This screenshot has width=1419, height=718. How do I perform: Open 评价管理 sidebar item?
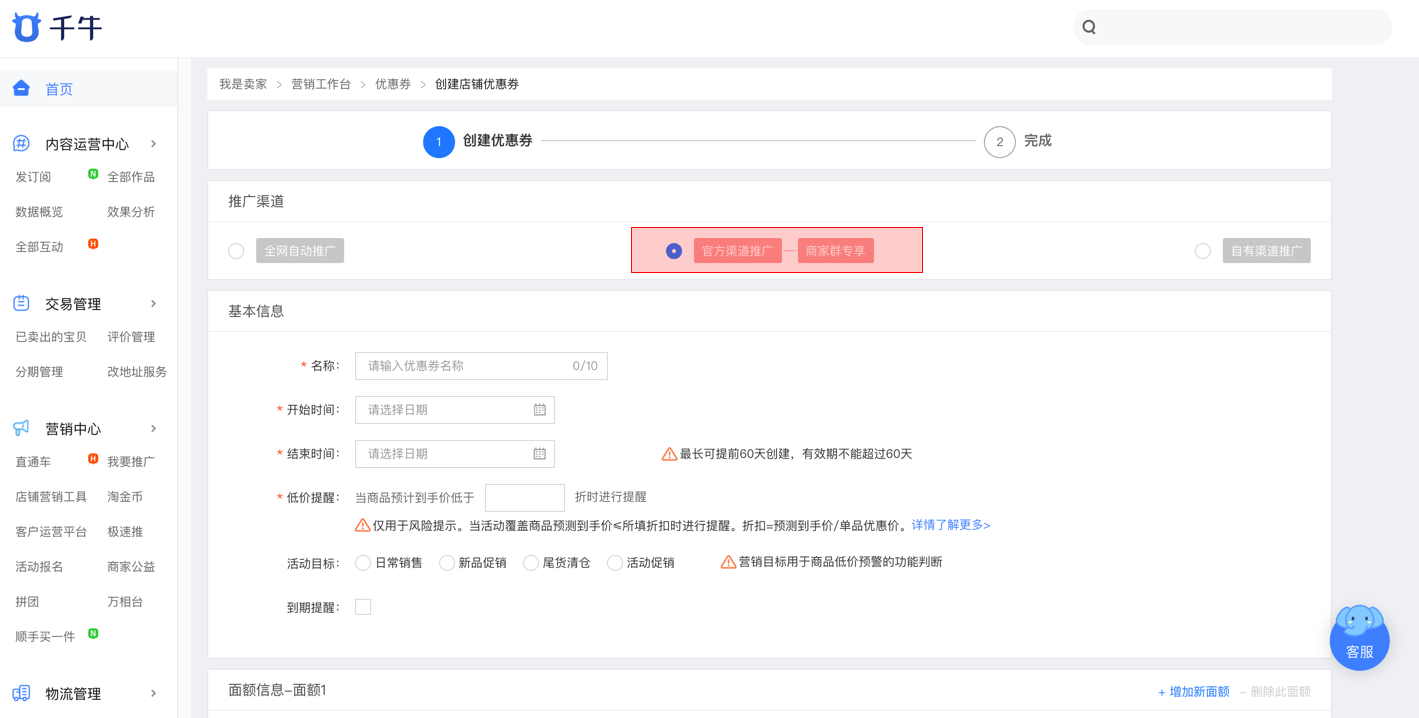tap(131, 337)
